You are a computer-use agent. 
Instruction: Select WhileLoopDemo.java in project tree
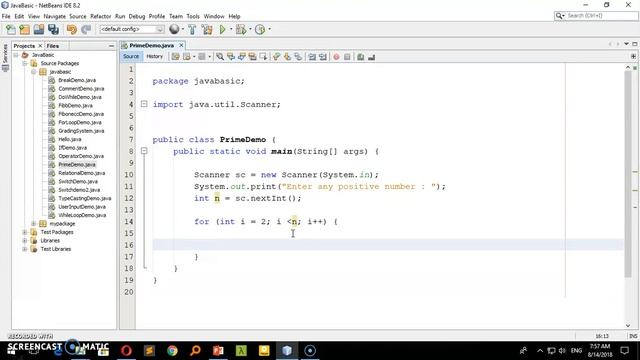point(82,215)
